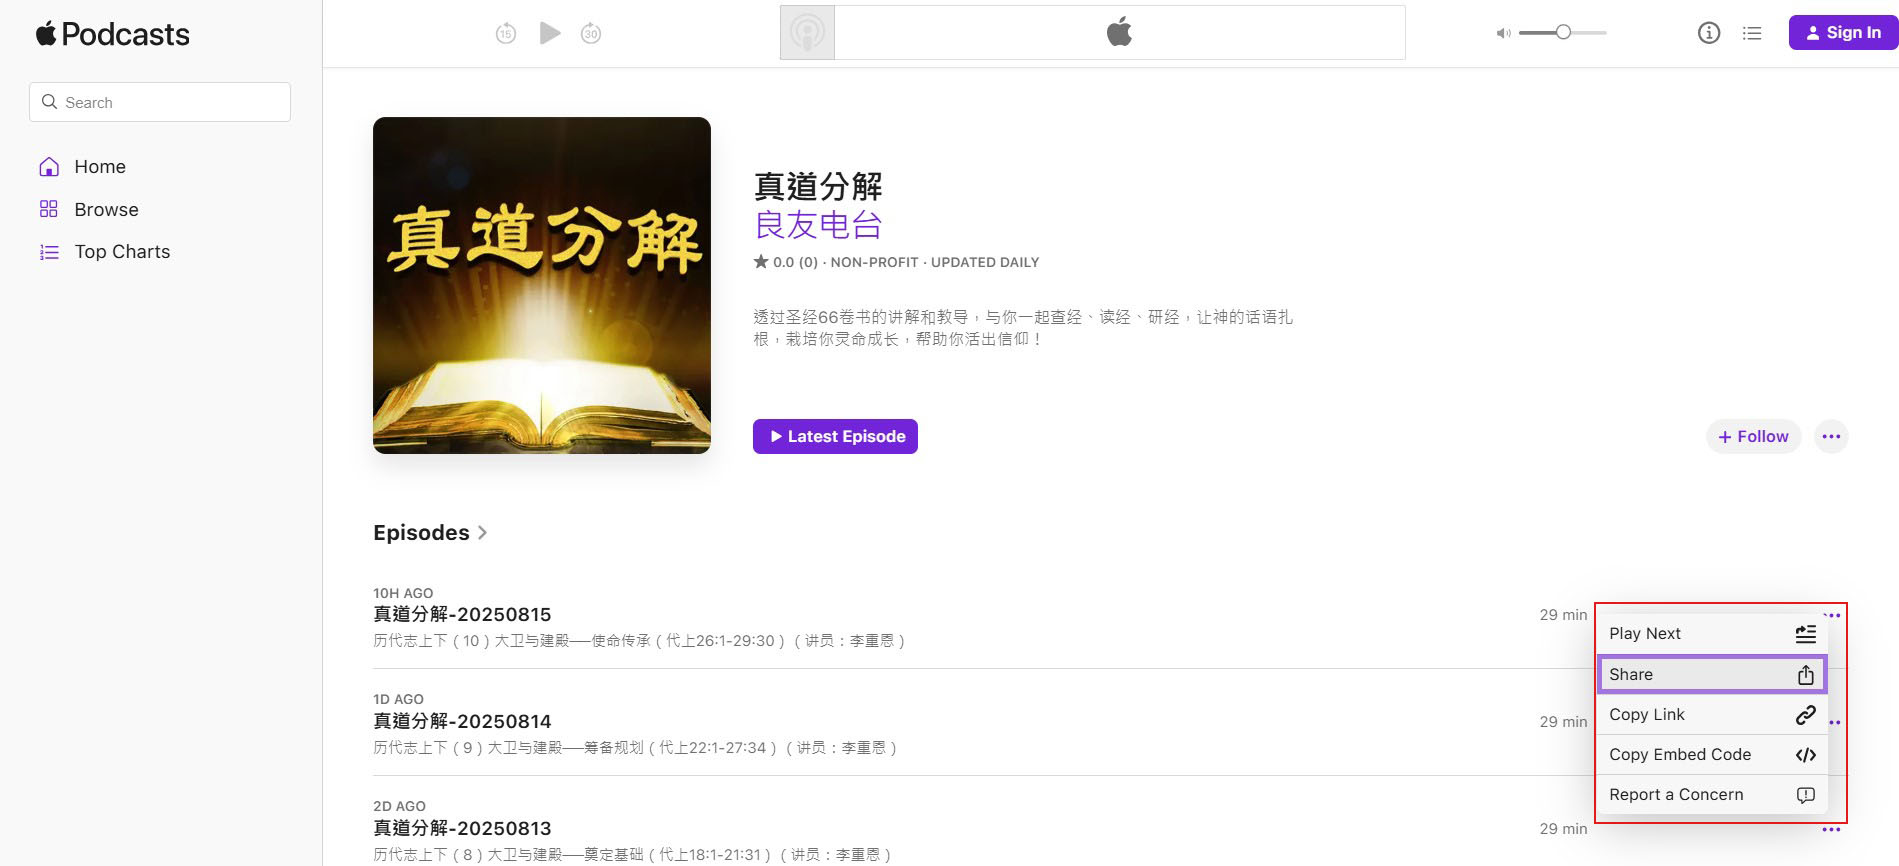
Task: Open episode 真道分解-20250814
Action: pyautogui.click(x=462, y=721)
